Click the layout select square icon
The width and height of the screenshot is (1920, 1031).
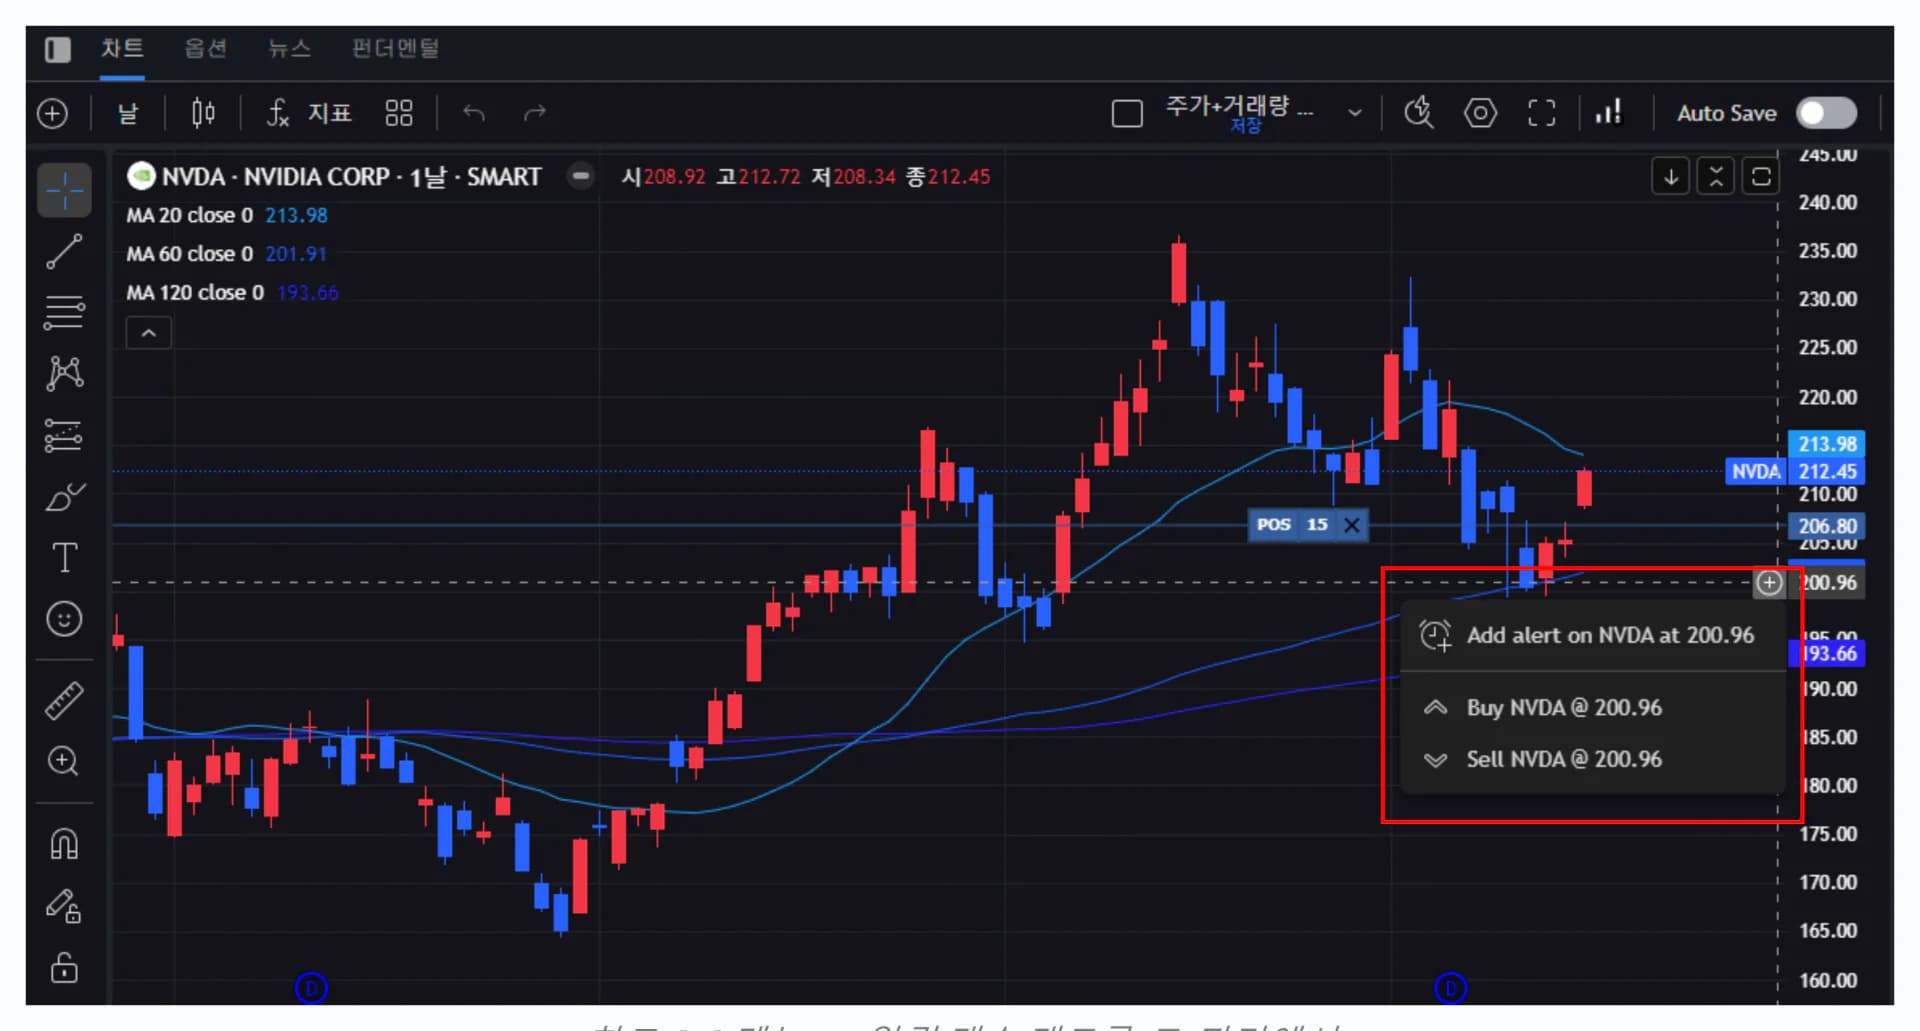point(1127,113)
